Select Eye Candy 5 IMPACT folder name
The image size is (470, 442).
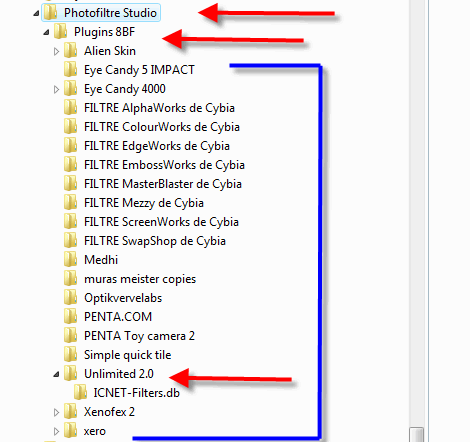[139, 70]
